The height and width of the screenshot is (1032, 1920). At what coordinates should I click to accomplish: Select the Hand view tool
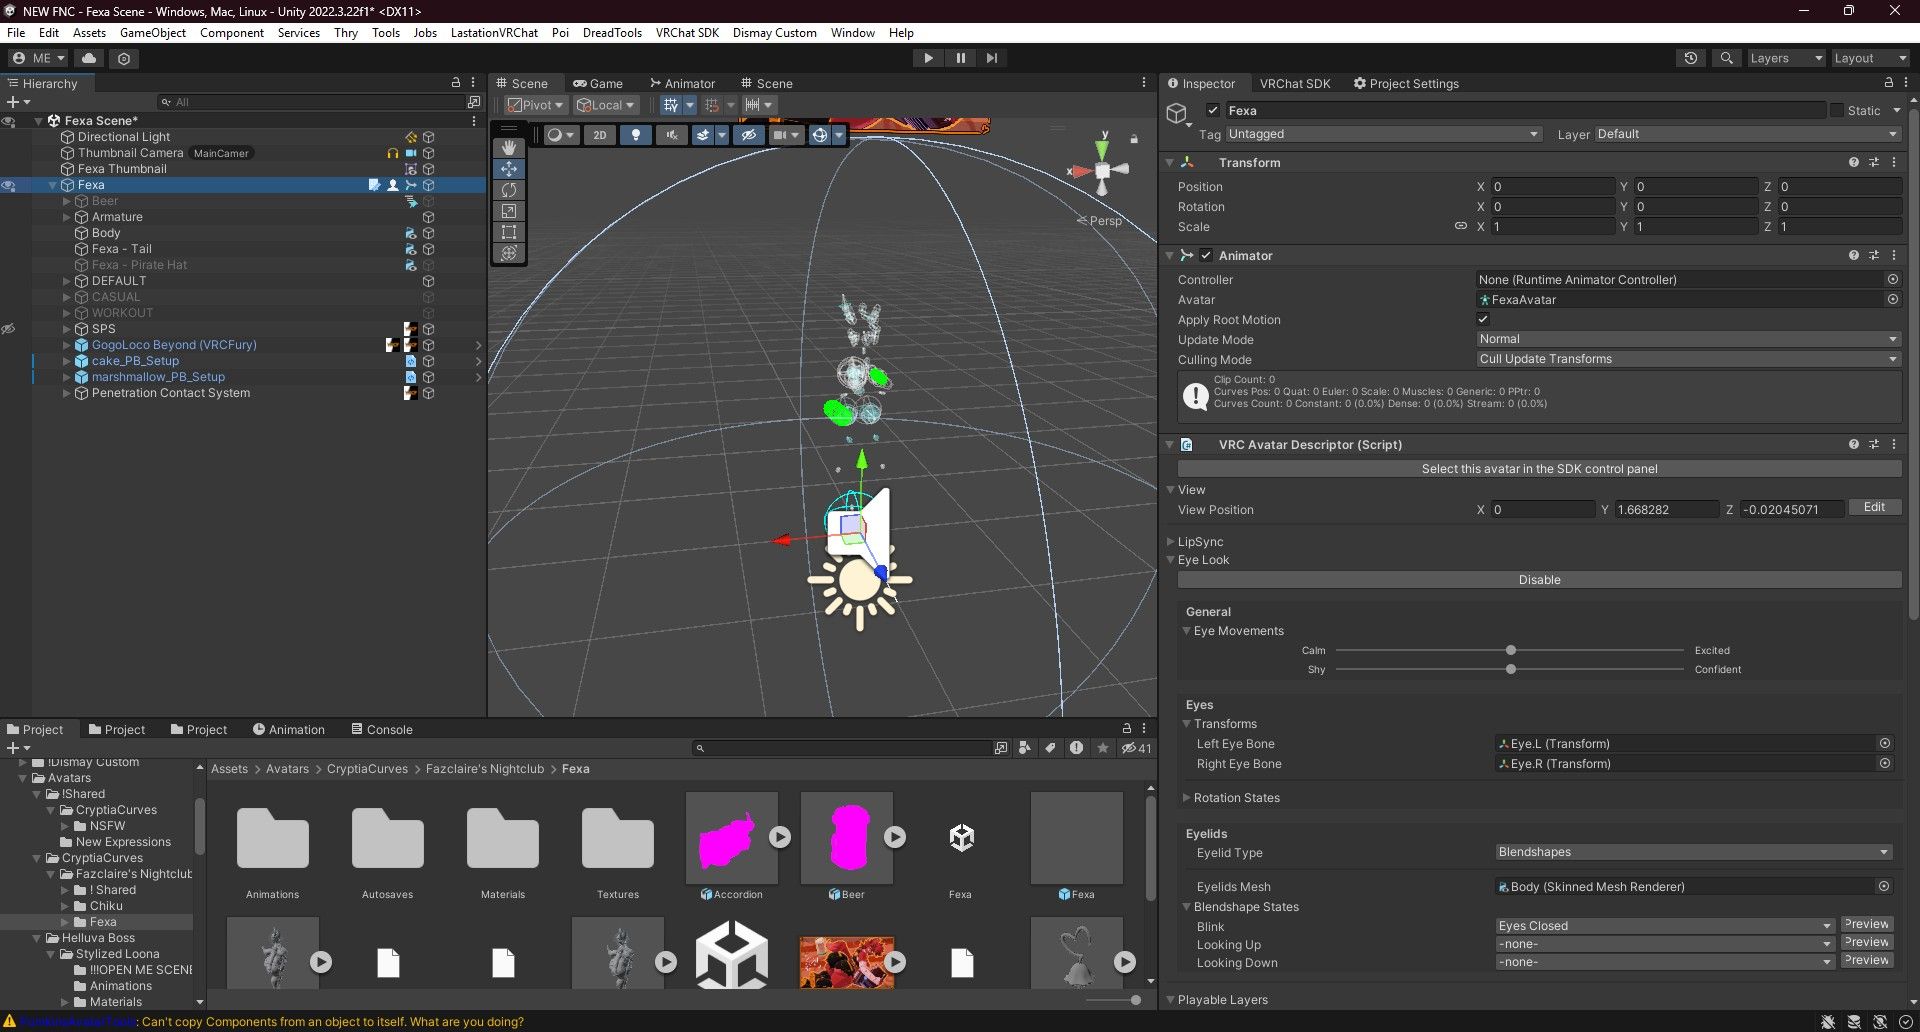(x=509, y=148)
